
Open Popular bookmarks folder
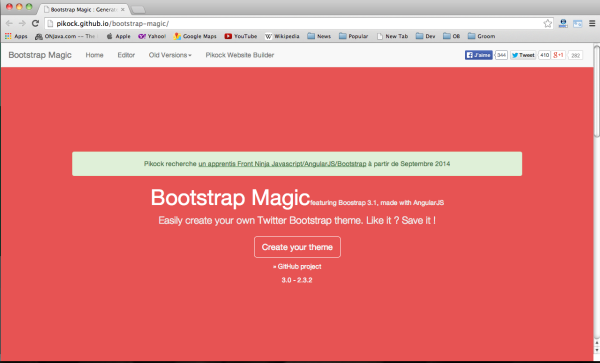pos(354,36)
